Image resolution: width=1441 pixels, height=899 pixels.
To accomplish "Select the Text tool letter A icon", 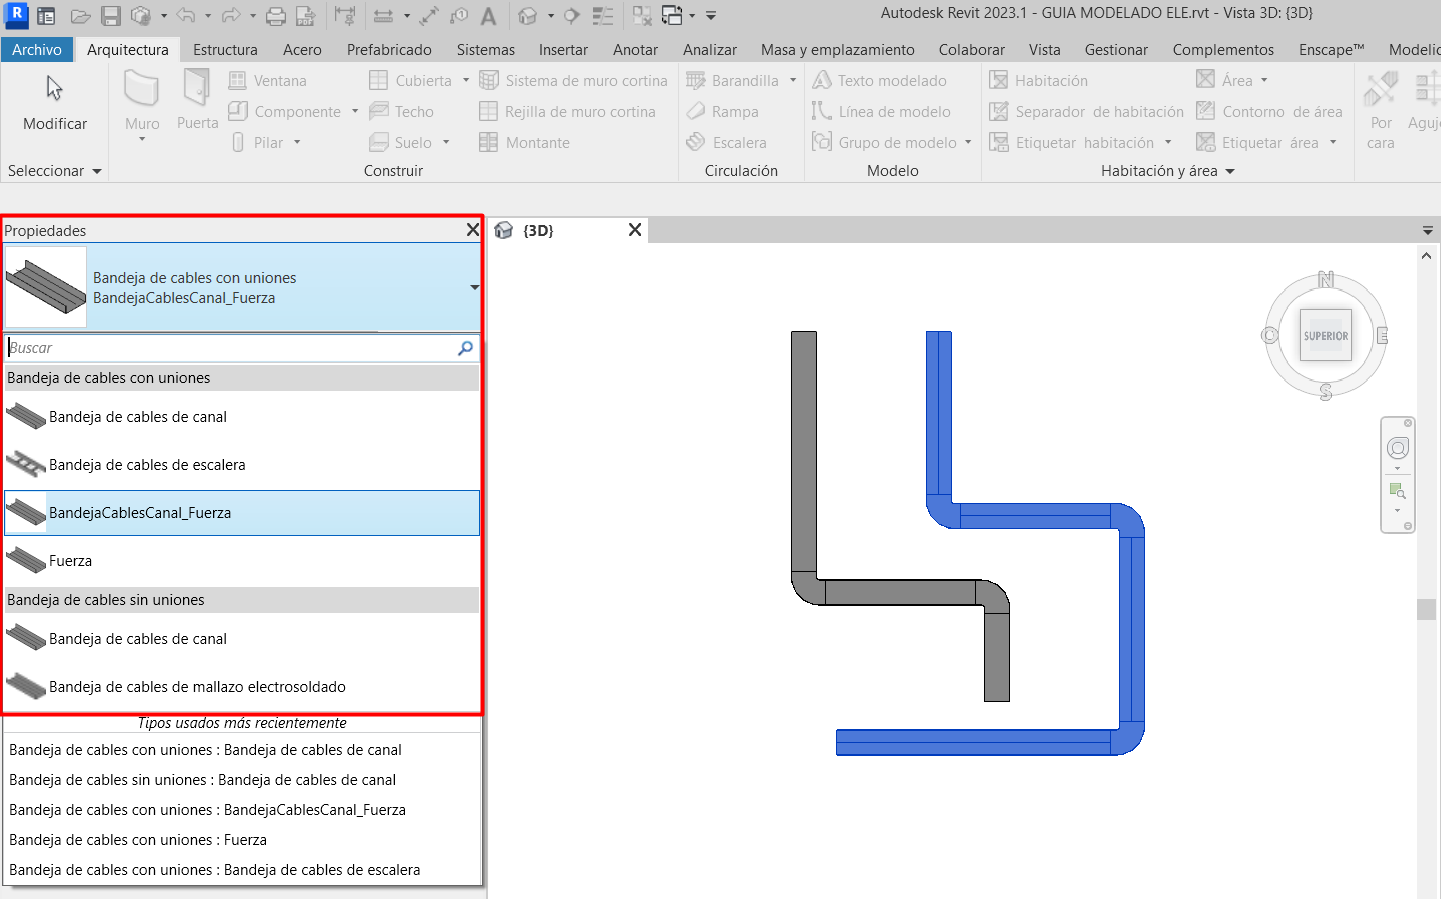I will [489, 16].
